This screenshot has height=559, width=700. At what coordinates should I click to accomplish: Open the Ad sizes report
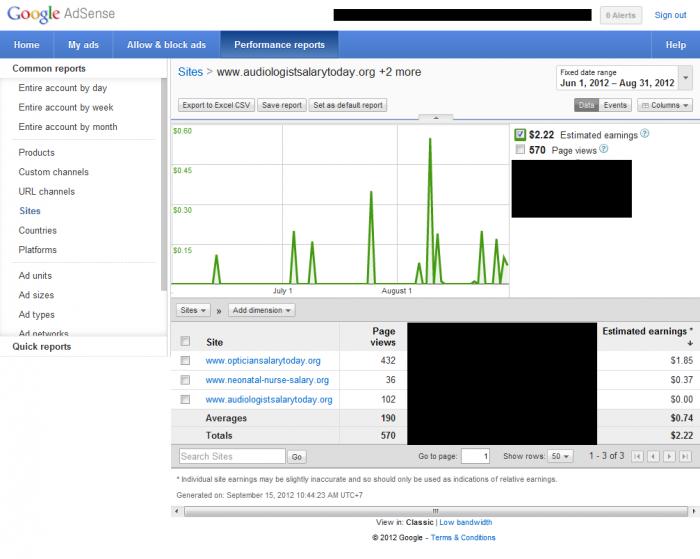[x=36, y=295]
